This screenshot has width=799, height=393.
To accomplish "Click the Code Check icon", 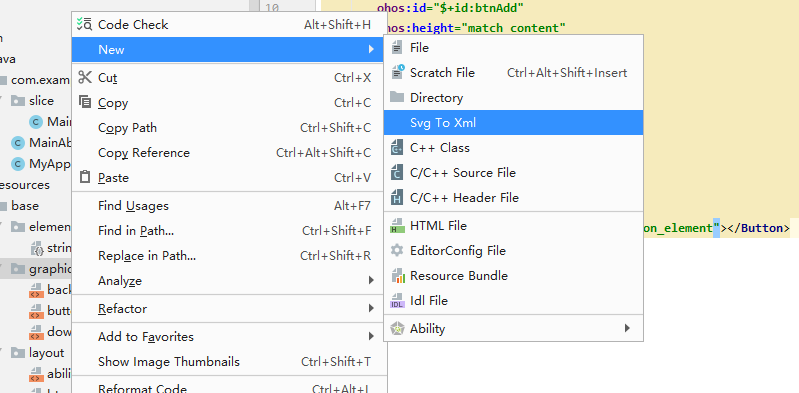I will 84,24.
